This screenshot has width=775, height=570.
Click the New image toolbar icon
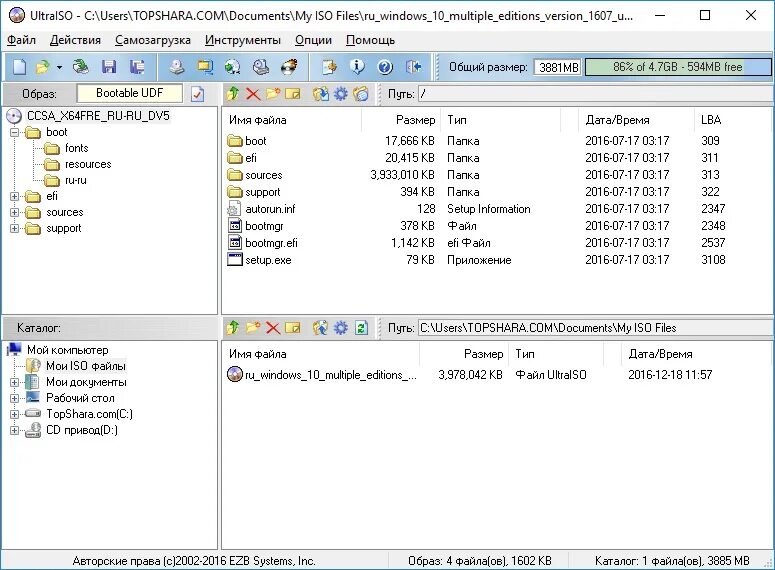tap(19, 67)
